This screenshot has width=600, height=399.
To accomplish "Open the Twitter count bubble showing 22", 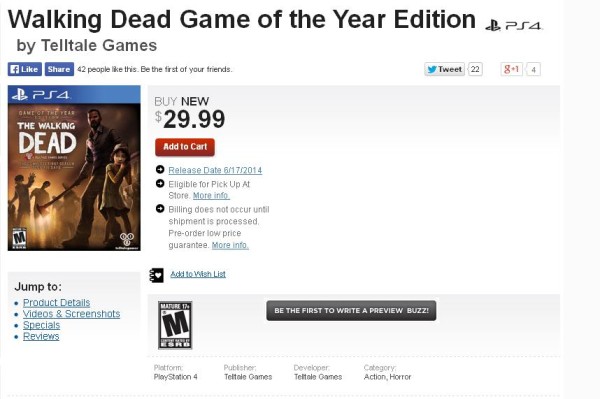I will click(475, 69).
